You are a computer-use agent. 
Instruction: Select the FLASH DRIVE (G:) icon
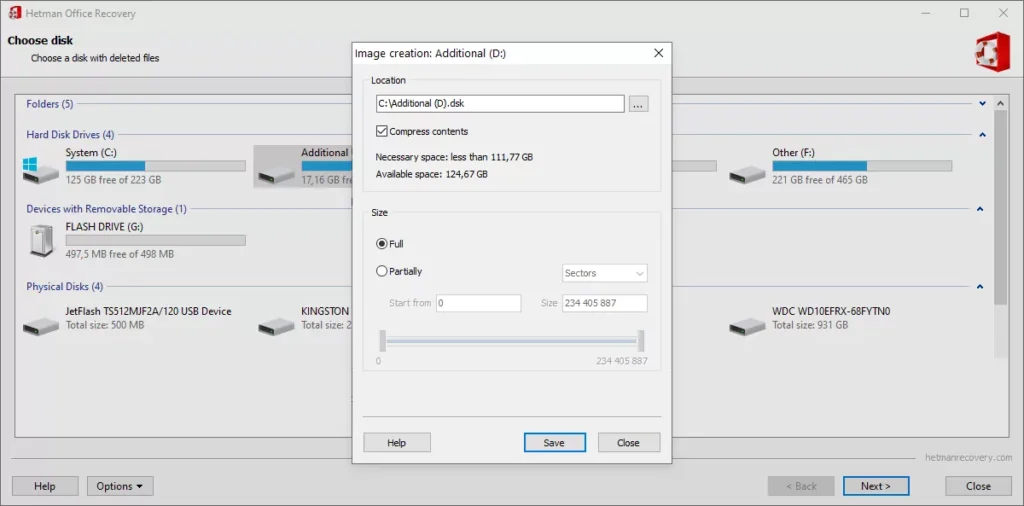(41, 240)
